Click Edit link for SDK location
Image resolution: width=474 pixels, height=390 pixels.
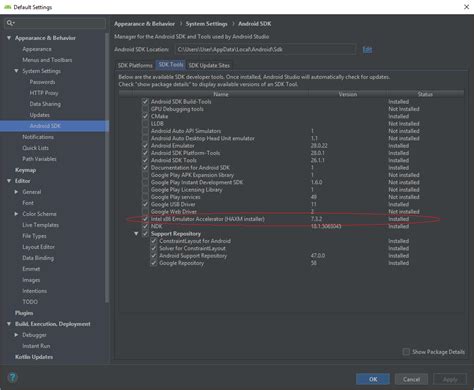point(367,50)
